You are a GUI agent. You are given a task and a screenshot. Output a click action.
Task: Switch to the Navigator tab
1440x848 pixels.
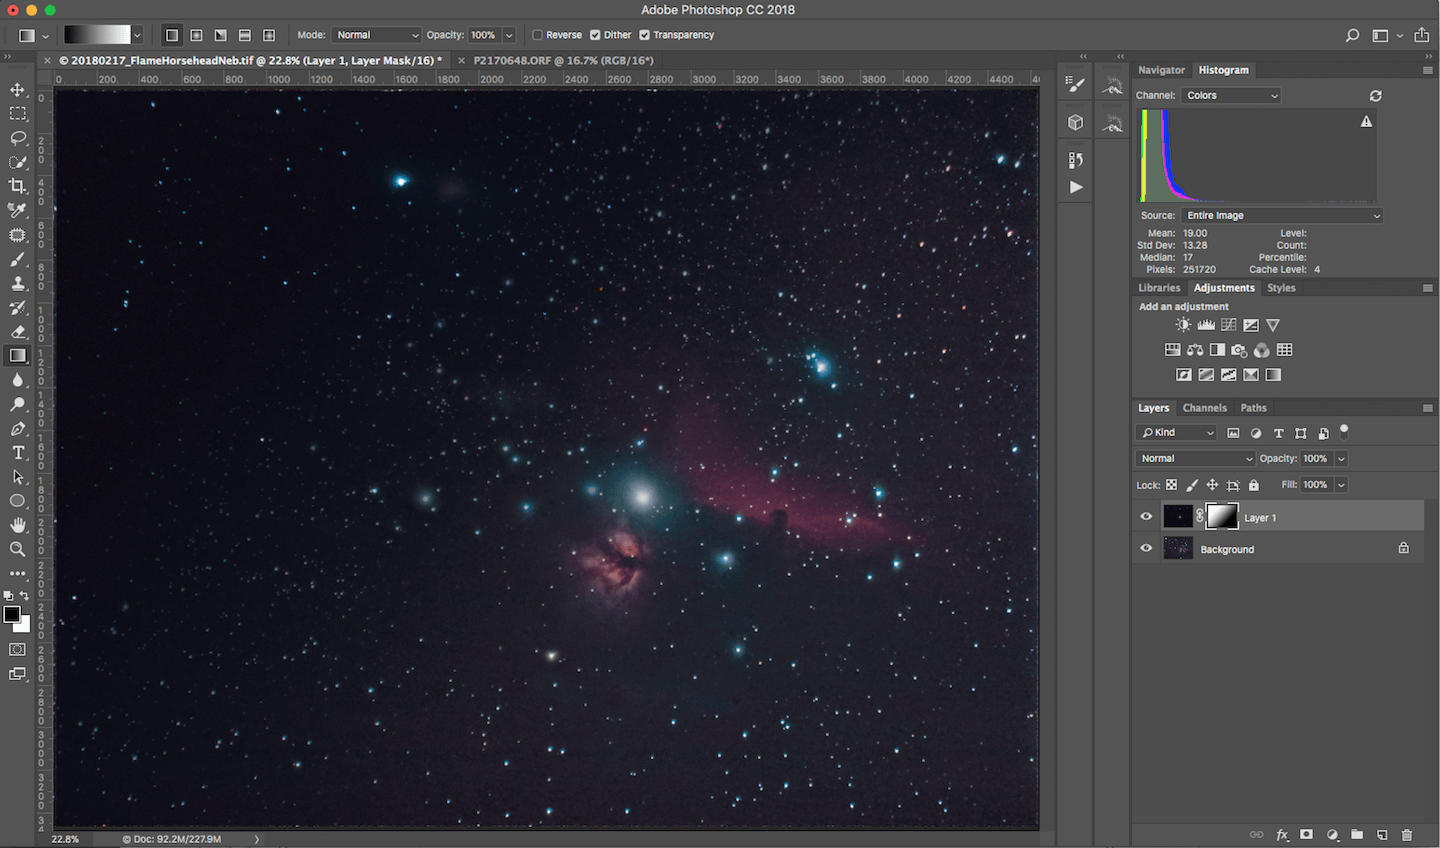pos(1161,70)
